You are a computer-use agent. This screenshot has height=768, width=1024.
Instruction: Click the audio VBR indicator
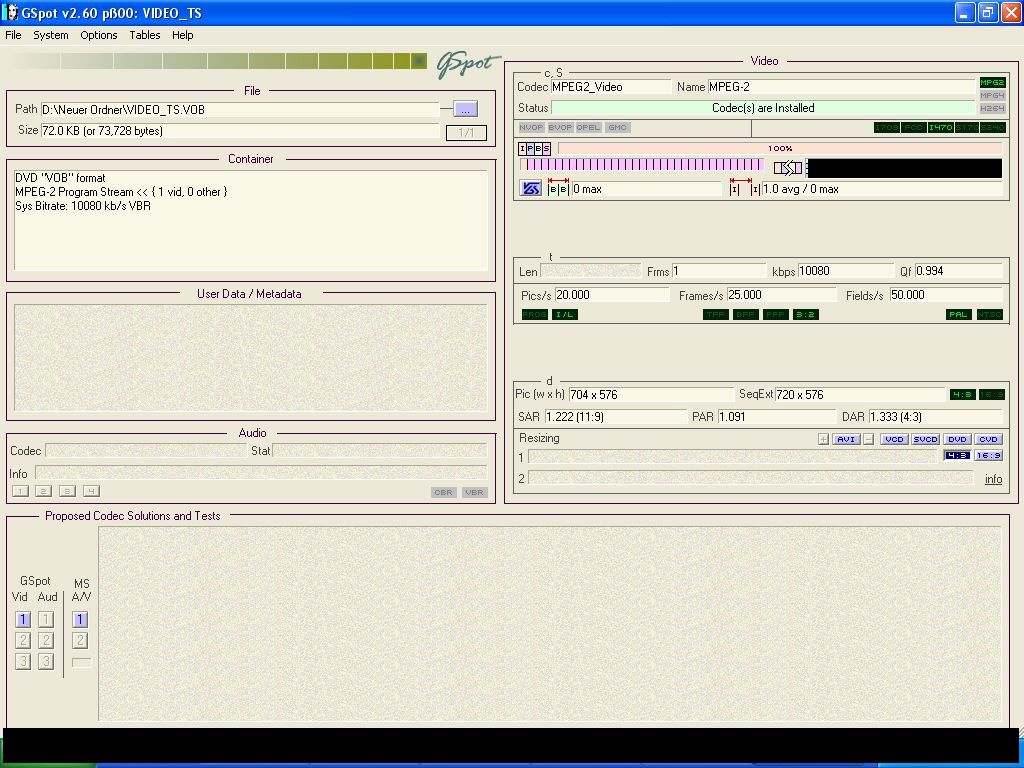(475, 492)
